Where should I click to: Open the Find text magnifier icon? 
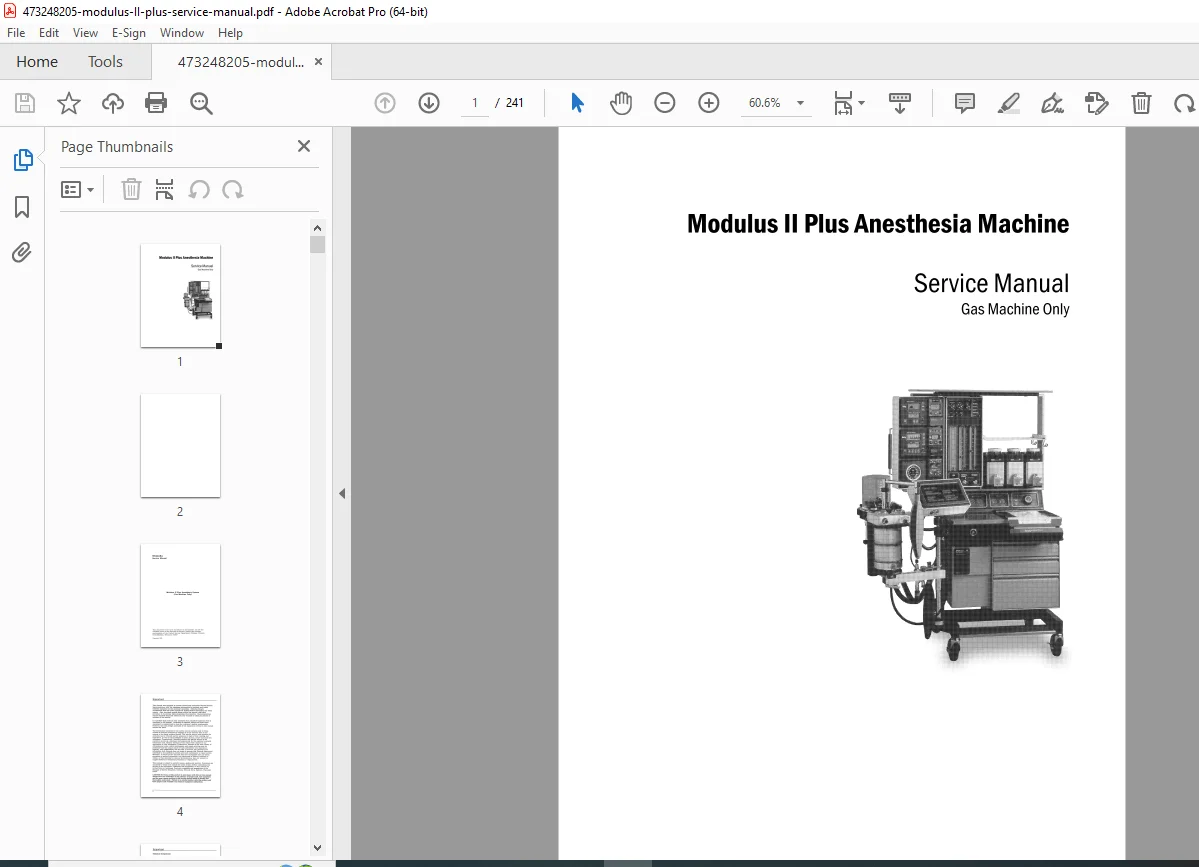pos(201,103)
